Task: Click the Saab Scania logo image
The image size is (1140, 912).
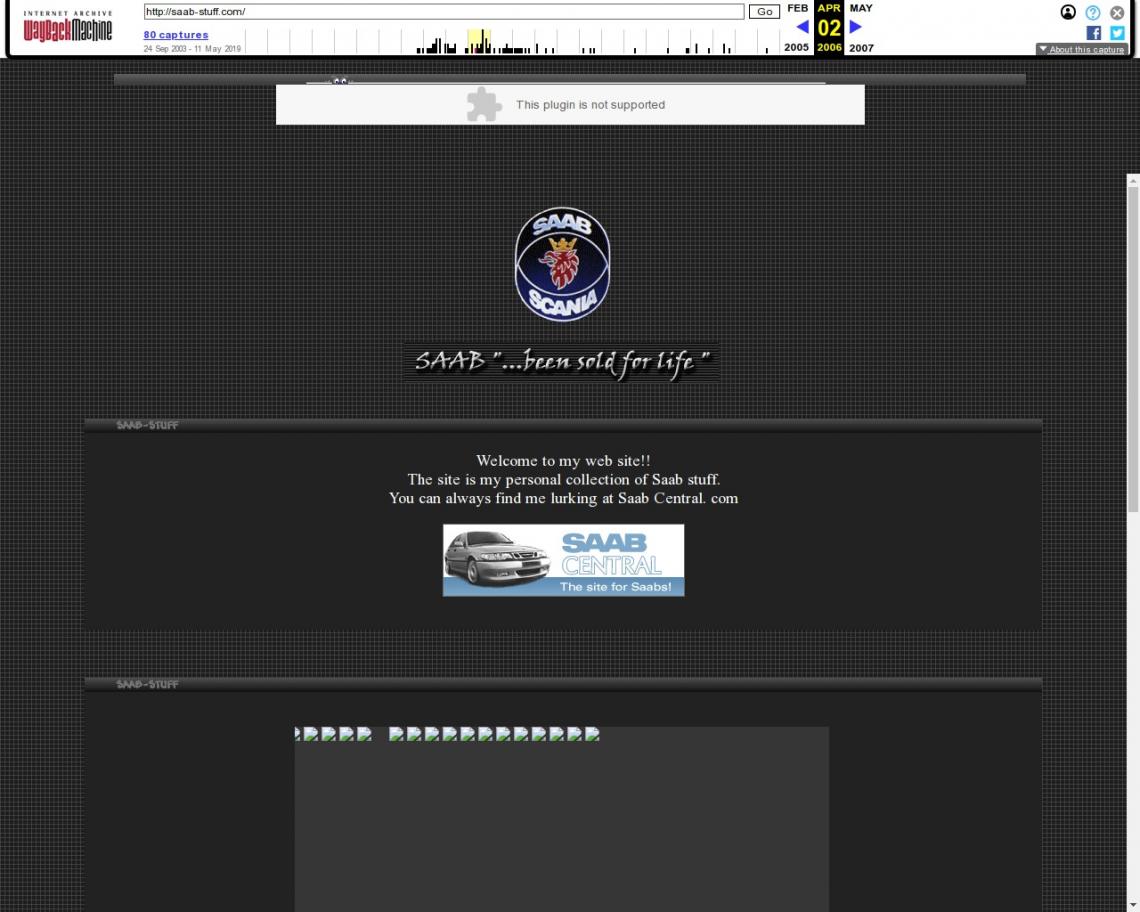Action: coord(562,264)
